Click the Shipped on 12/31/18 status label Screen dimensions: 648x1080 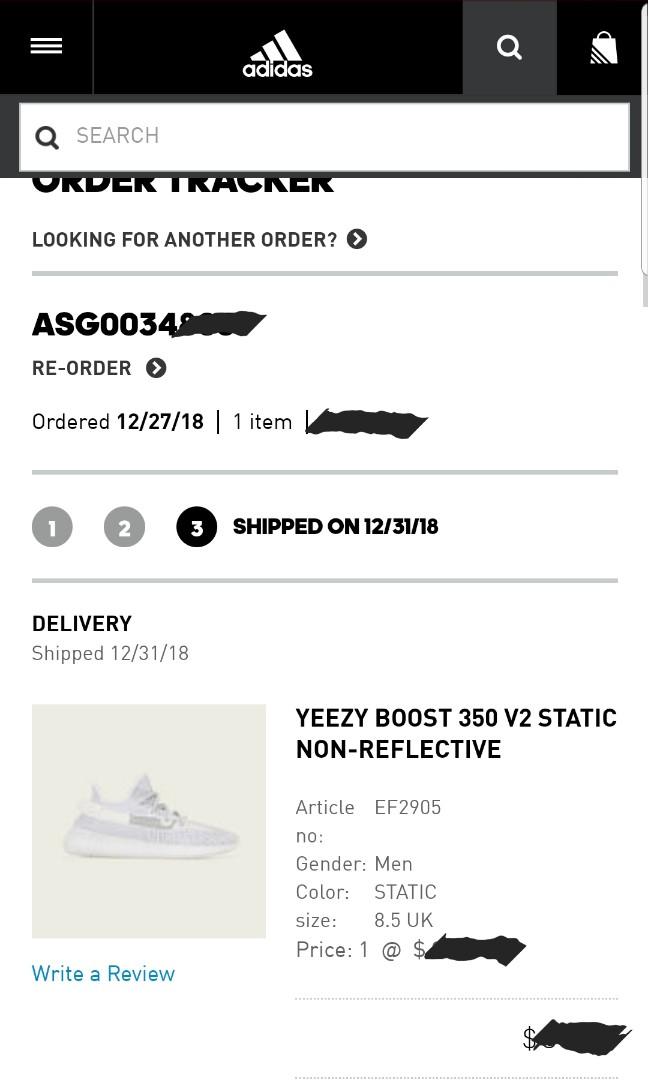[335, 527]
